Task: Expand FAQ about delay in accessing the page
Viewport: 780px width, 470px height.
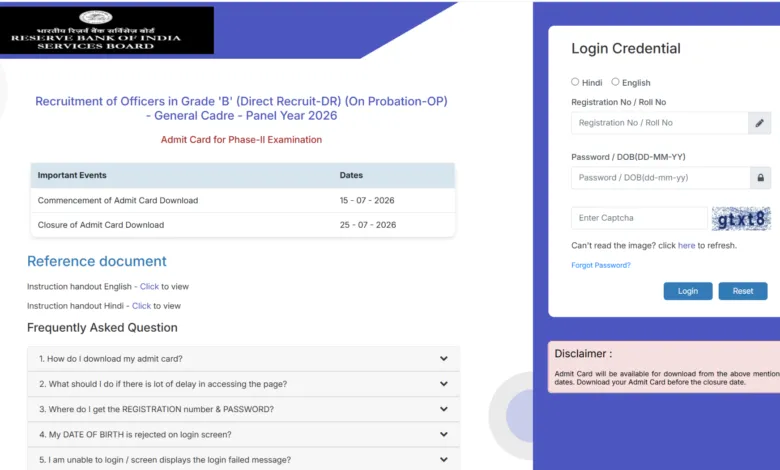Action: pyautogui.click(x=243, y=384)
